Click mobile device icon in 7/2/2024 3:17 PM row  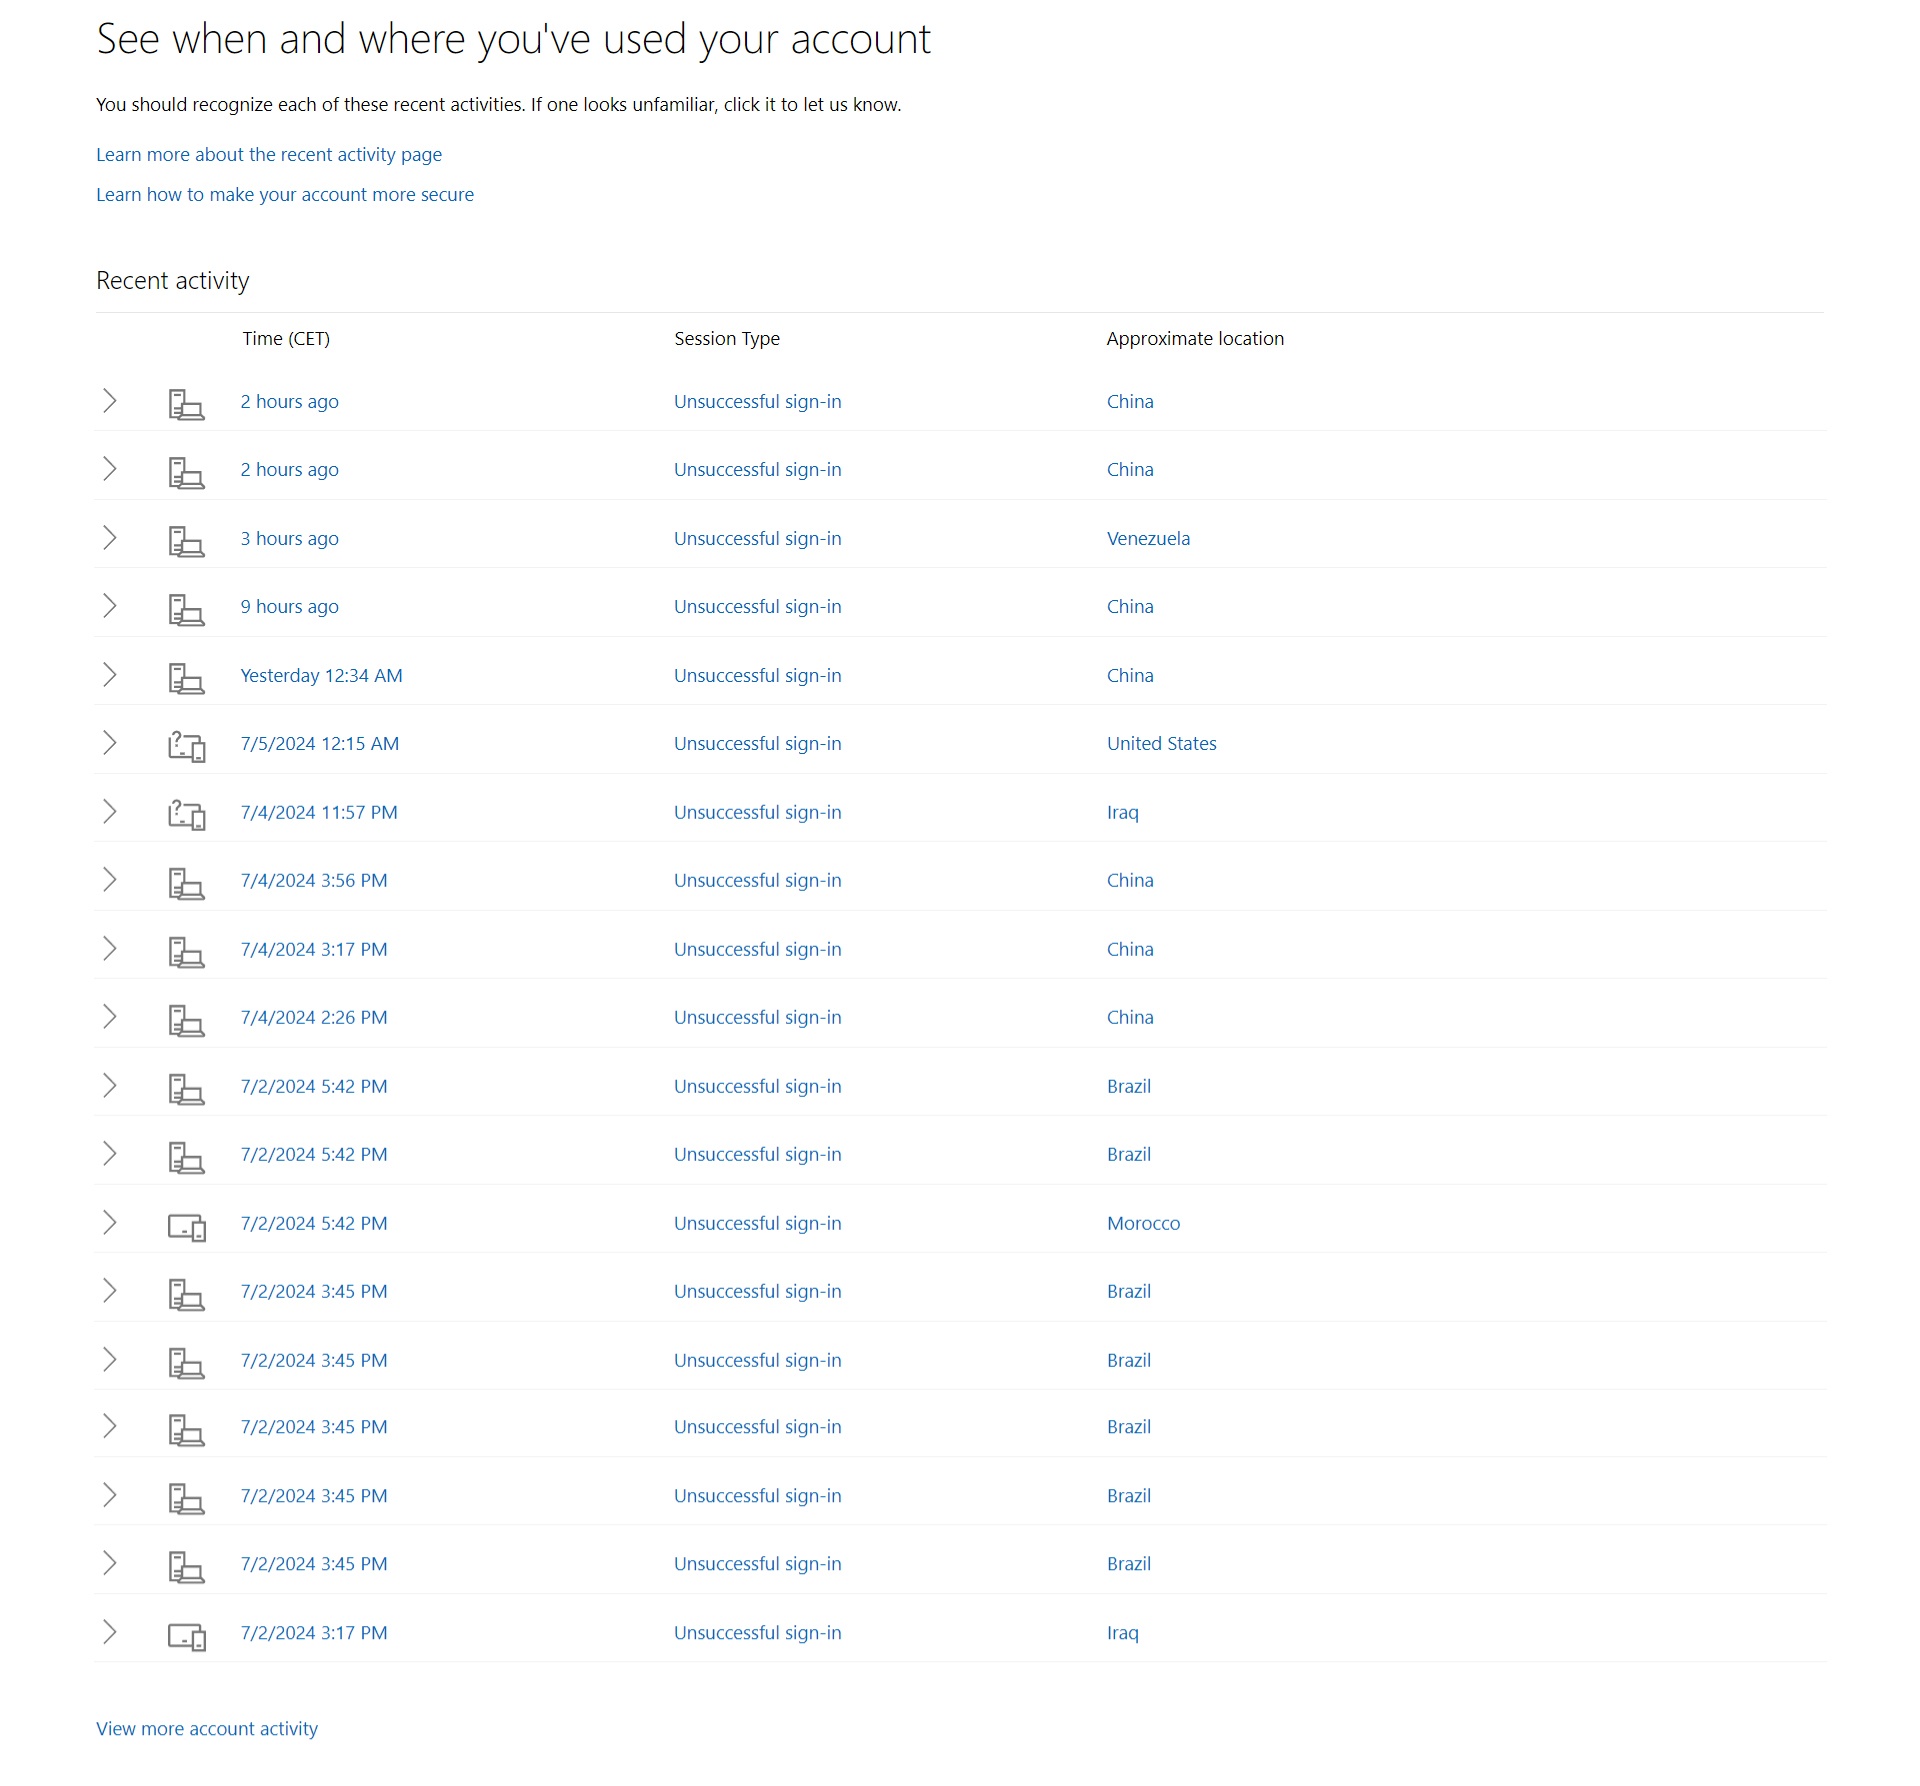(186, 1636)
